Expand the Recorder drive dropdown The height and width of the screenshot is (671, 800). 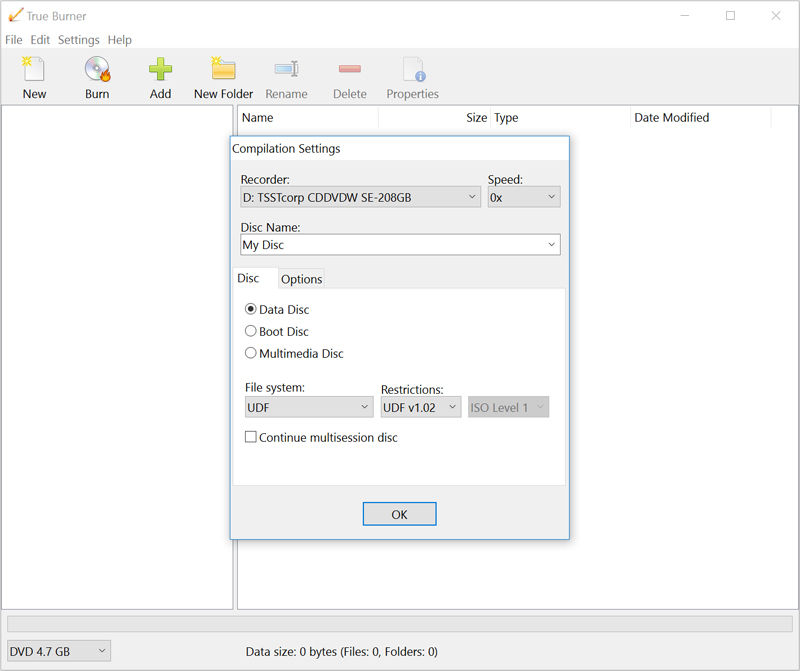(360, 197)
